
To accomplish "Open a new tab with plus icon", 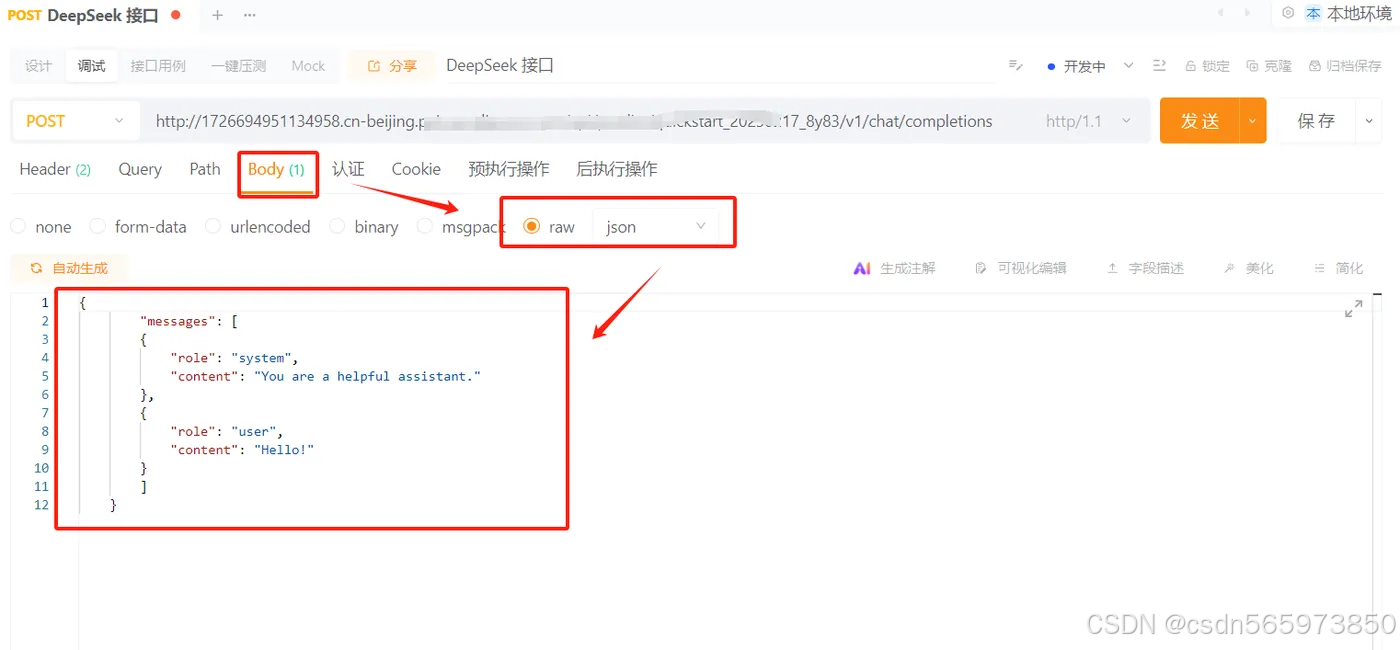I will [x=217, y=15].
